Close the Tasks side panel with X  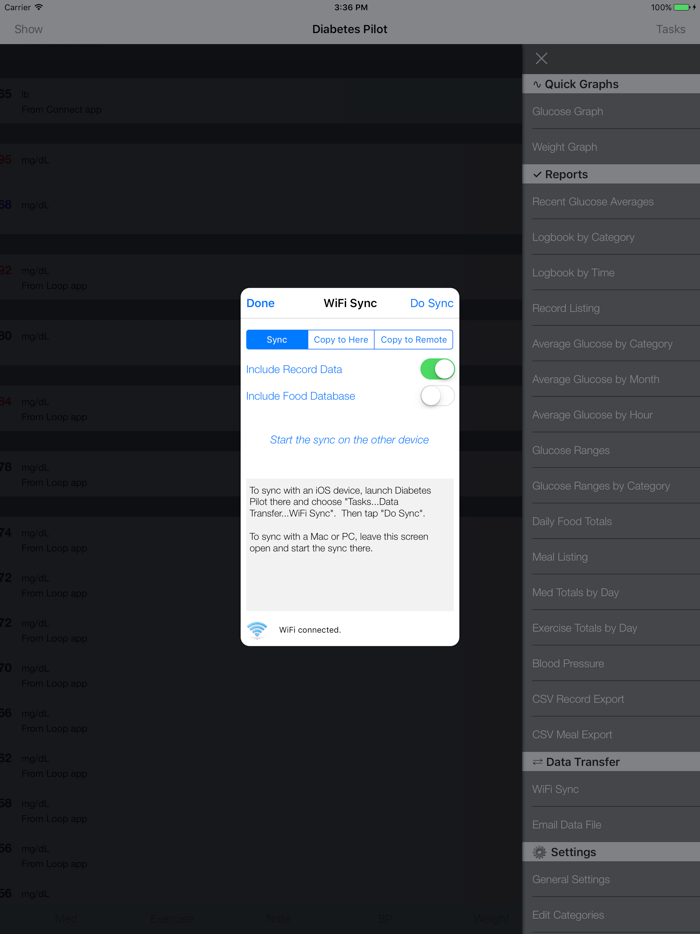tap(541, 58)
